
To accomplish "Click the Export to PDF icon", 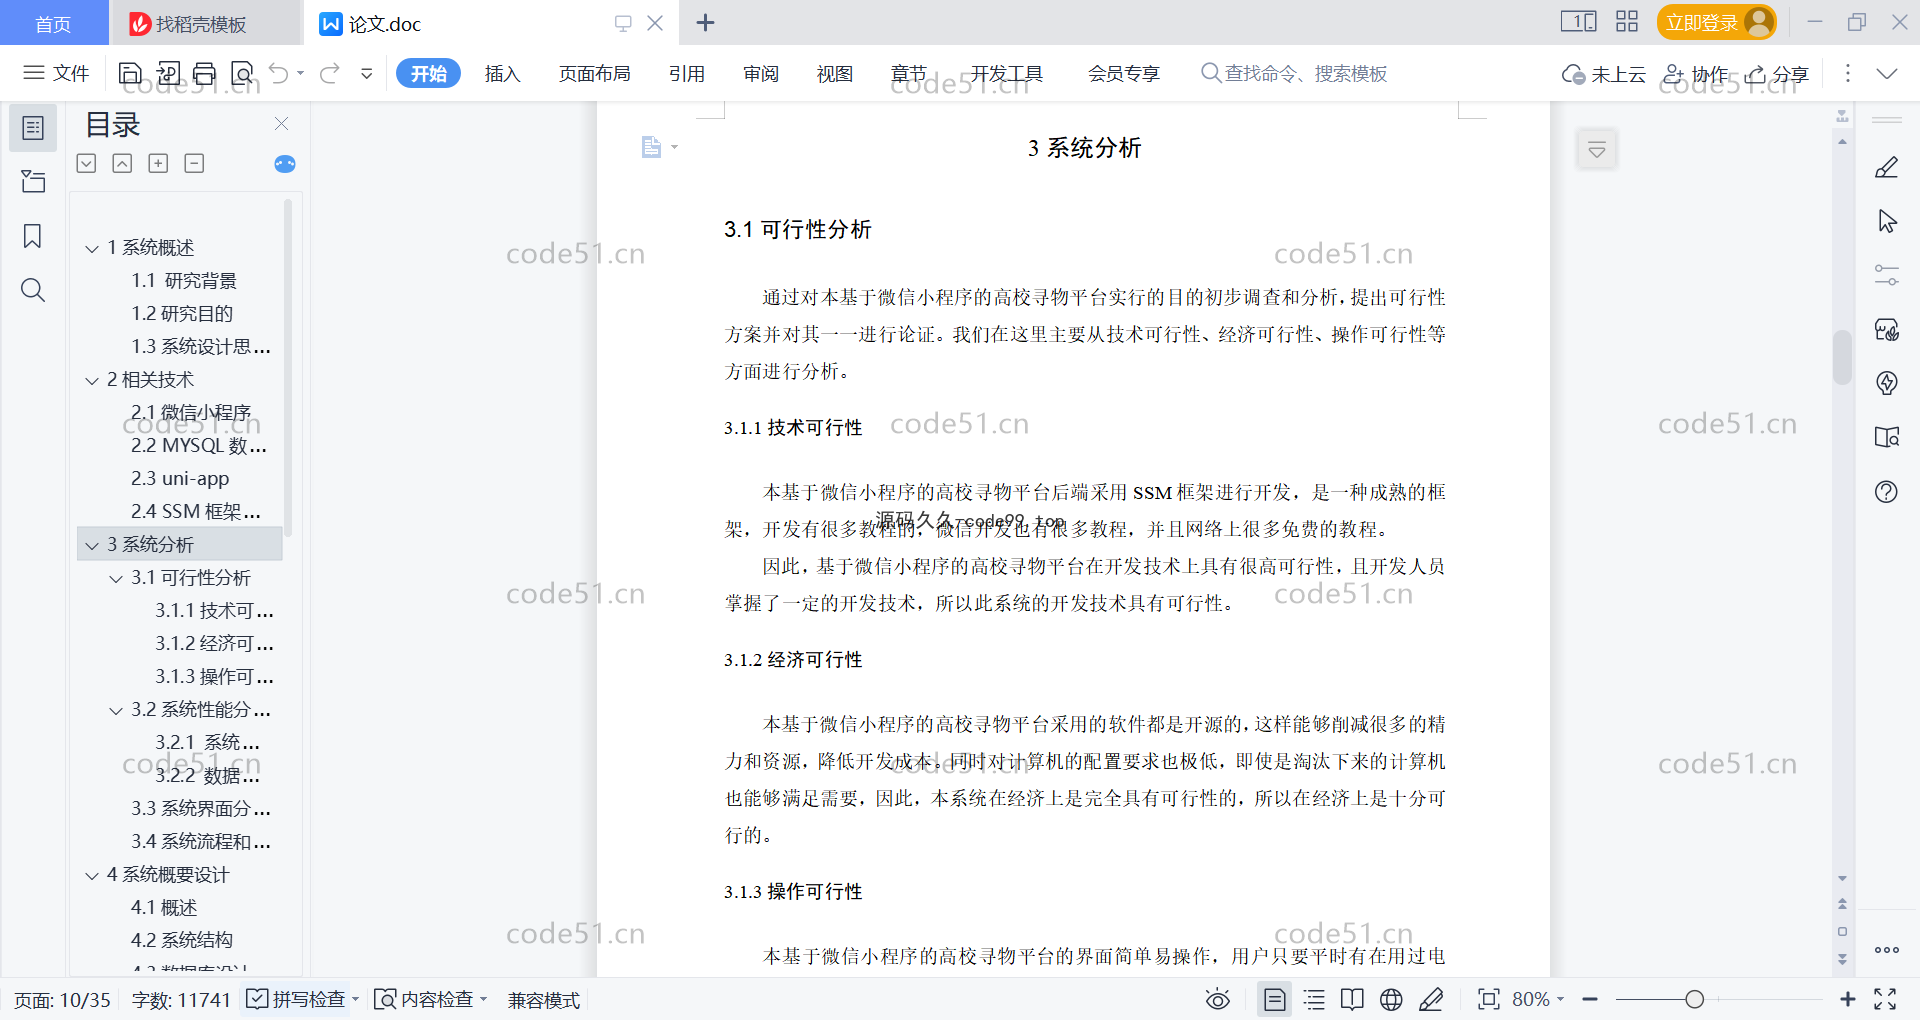I will pyautogui.click(x=168, y=73).
